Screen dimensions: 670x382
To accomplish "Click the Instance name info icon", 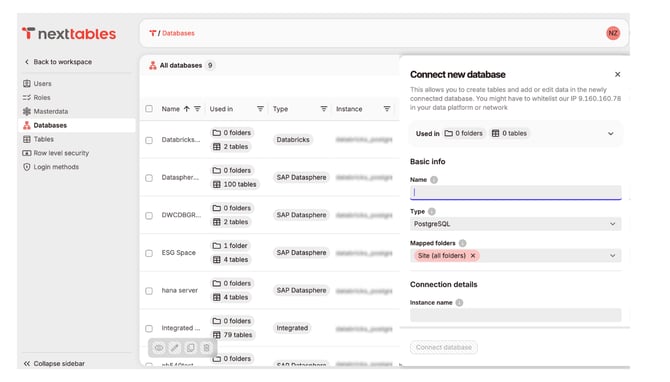I will coord(459,303).
